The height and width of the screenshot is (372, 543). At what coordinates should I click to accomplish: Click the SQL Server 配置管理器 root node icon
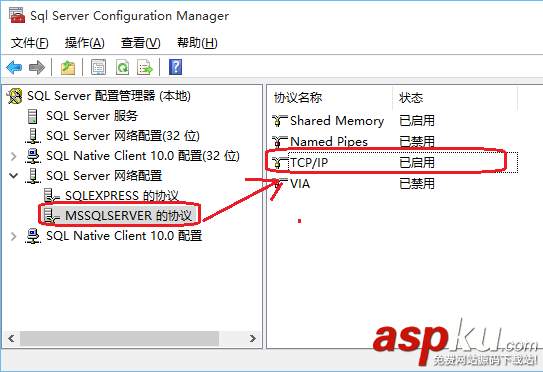(x=15, y=96)
